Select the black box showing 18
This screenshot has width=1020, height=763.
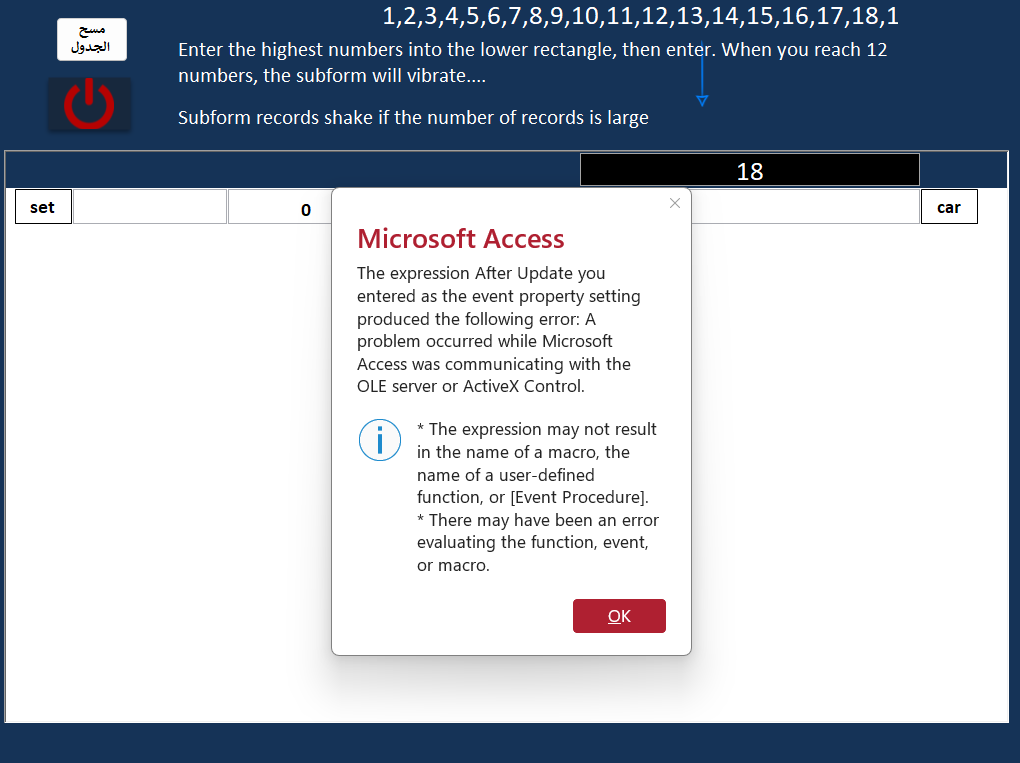point(749,170)
